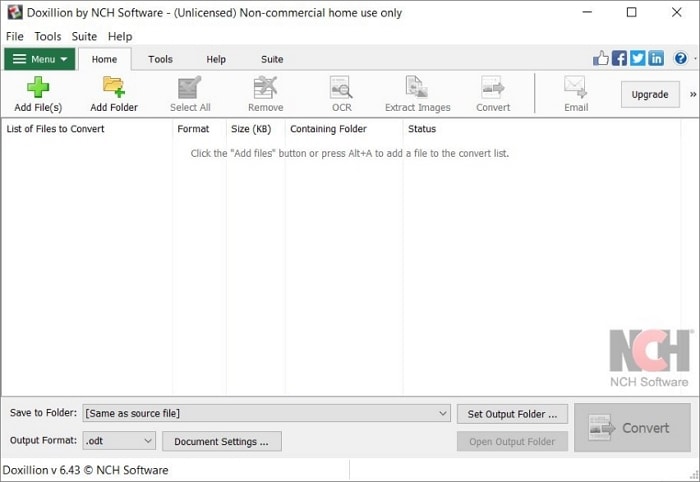
Task: Sort by the List of Files to Convert column header
Action: click(x=87, y=129)
